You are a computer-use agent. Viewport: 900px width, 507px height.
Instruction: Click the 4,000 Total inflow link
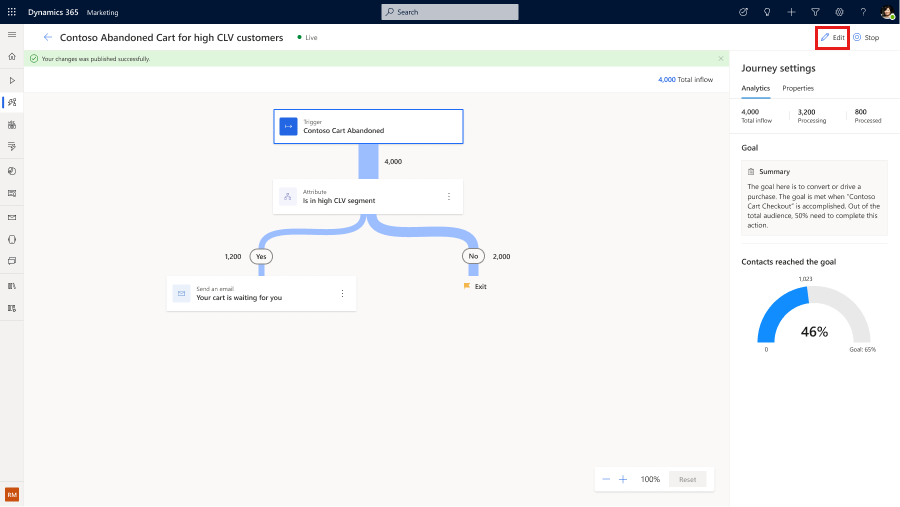[x=685, y=80]
